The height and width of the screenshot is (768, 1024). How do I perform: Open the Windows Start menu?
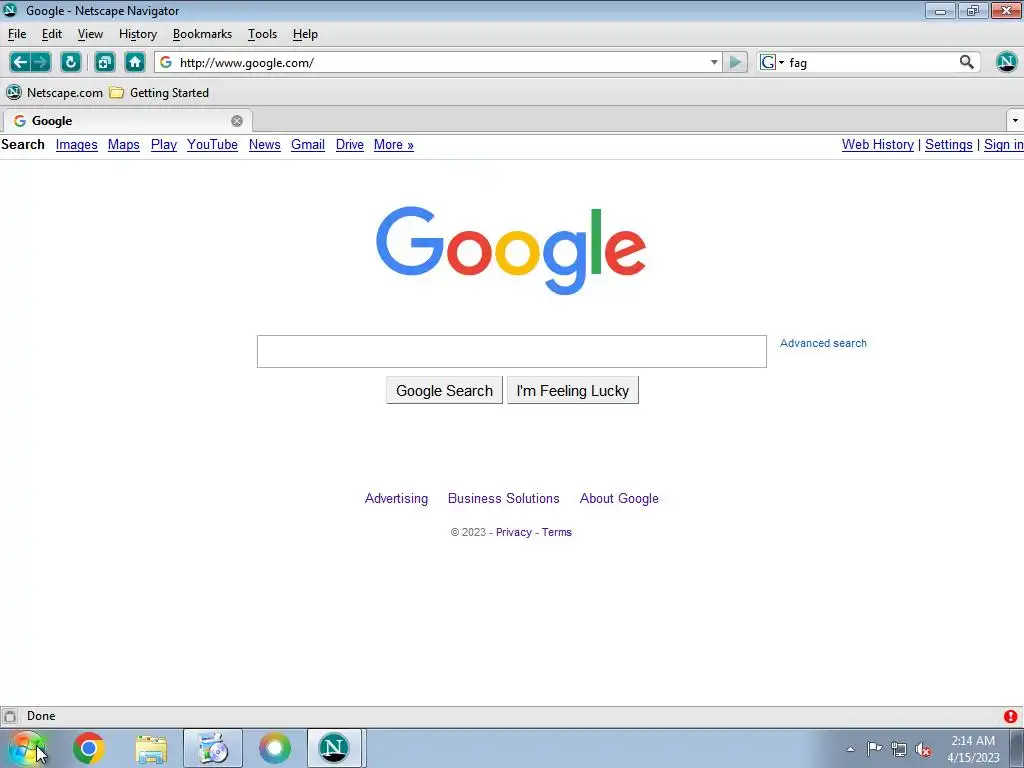click(26, 748)
